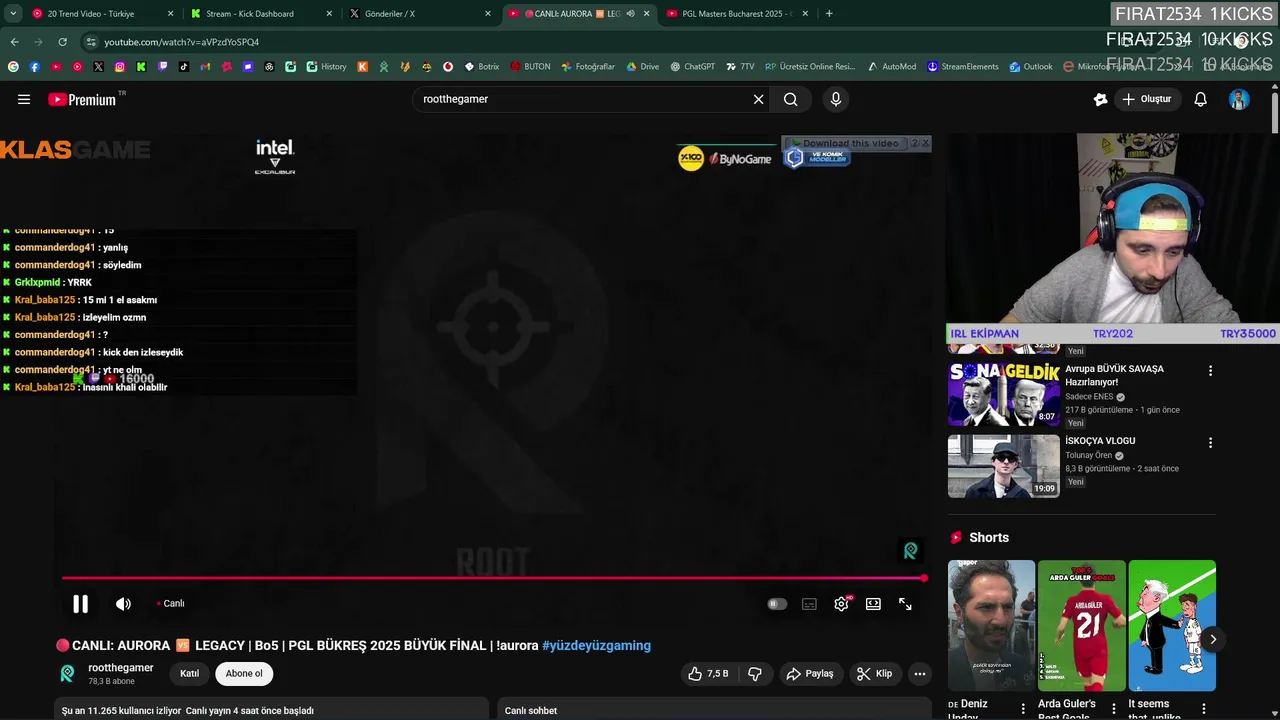Viewport: 1280px width, 720px height.
Task: Open the Google bookmark icon
Action: (x=13, y=67)
